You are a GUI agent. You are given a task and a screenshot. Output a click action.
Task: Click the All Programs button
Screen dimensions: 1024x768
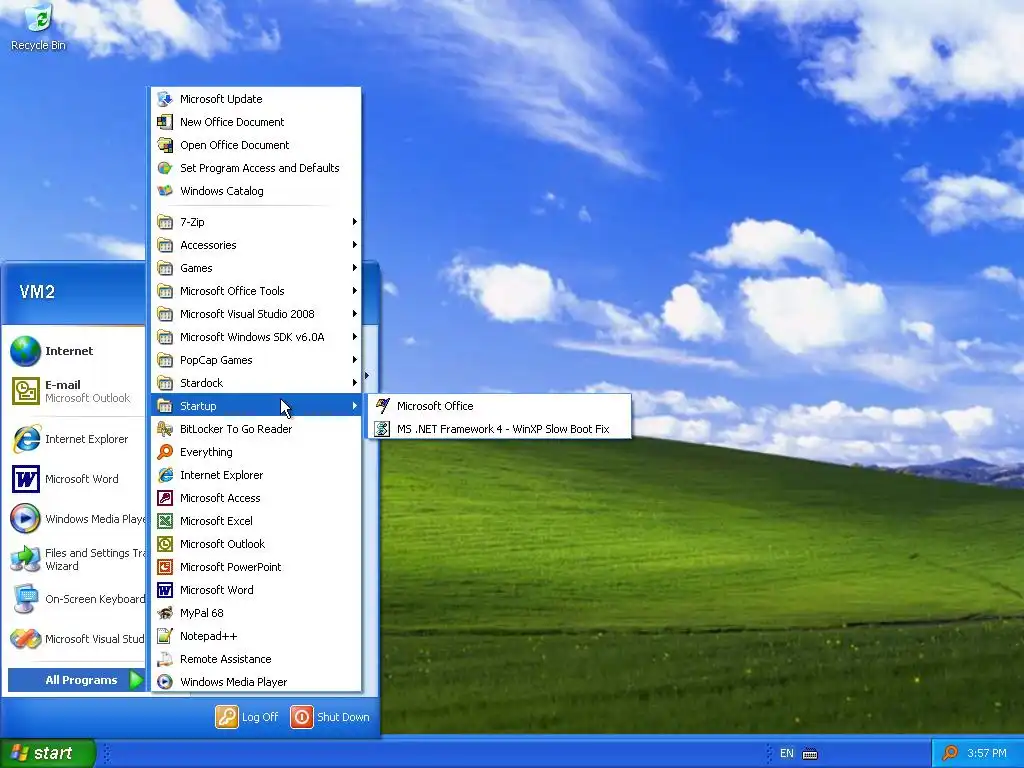pos(76,680)
